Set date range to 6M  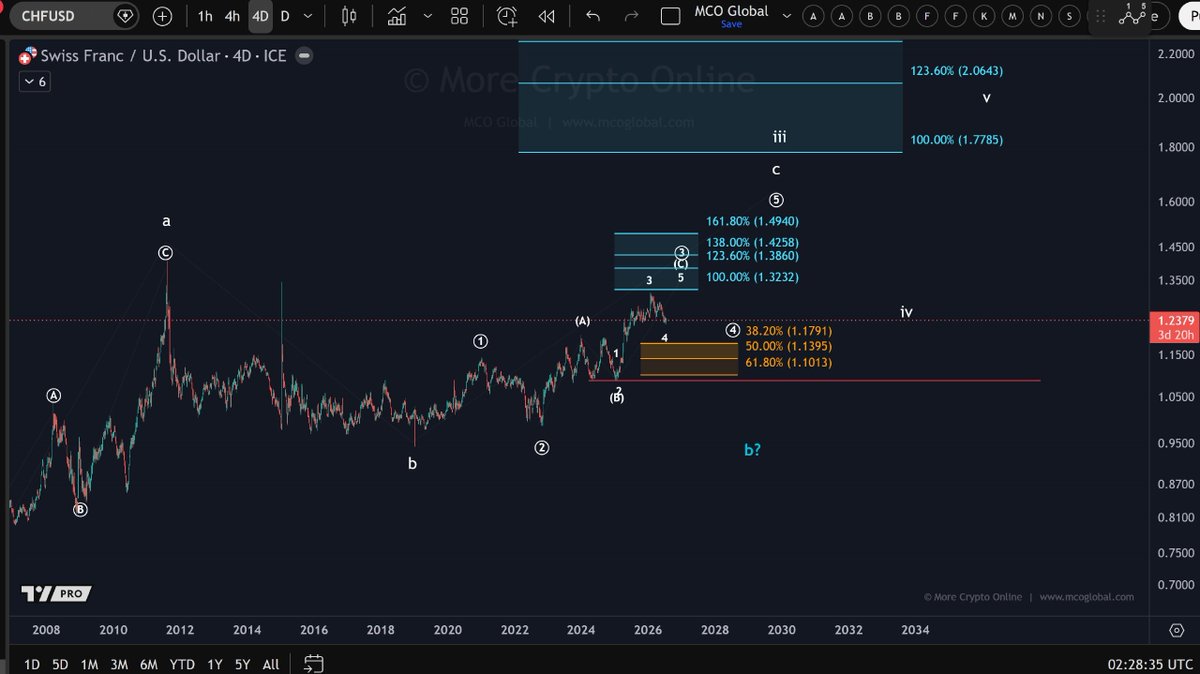149,664
